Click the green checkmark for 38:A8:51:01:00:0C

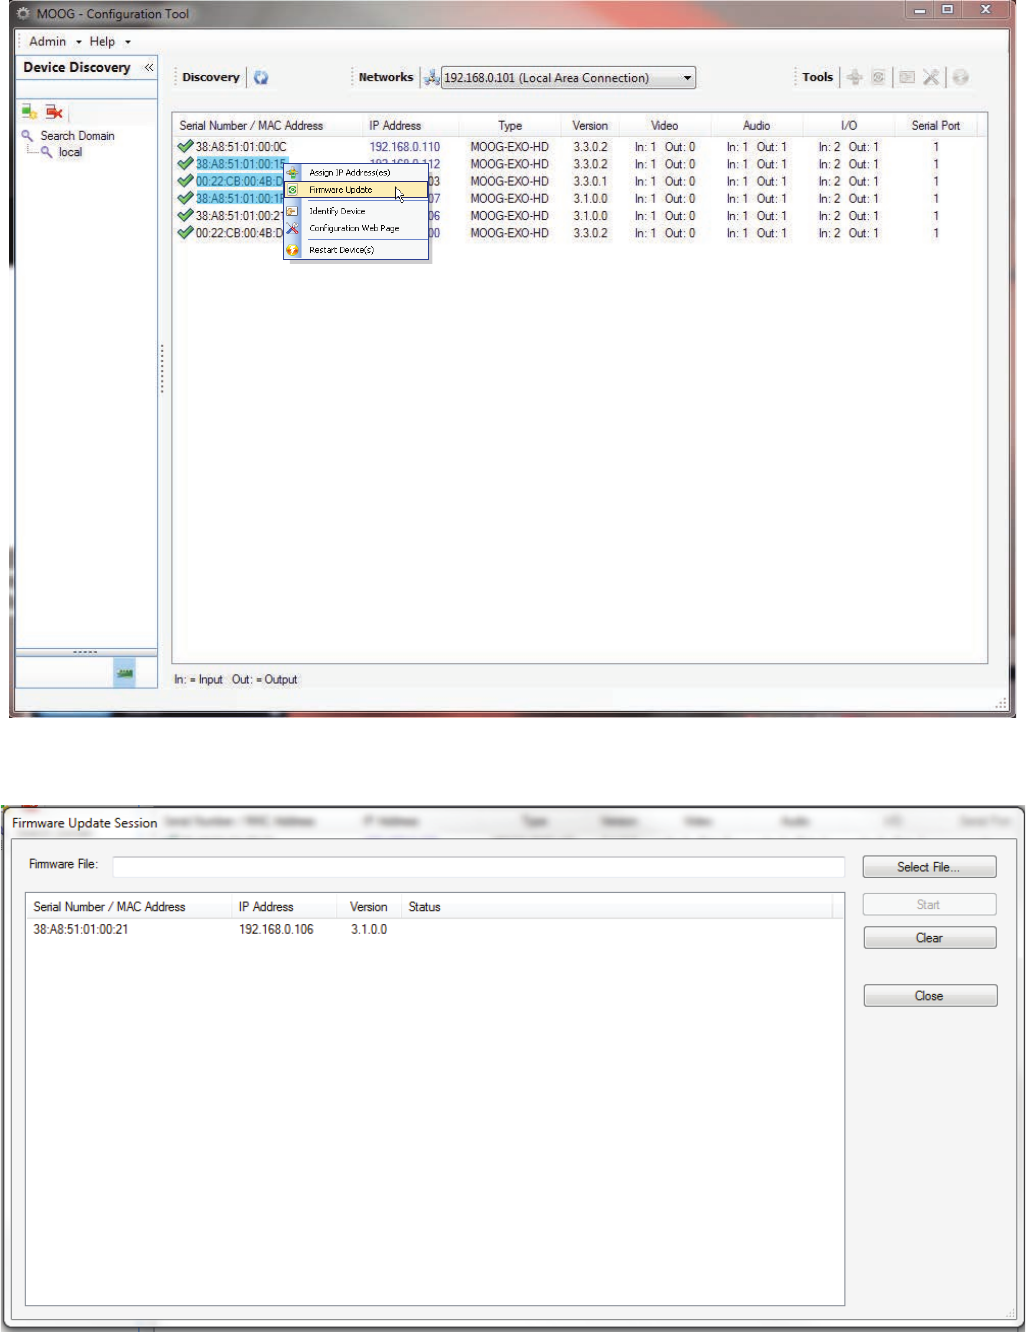click(x=185, y=146)
